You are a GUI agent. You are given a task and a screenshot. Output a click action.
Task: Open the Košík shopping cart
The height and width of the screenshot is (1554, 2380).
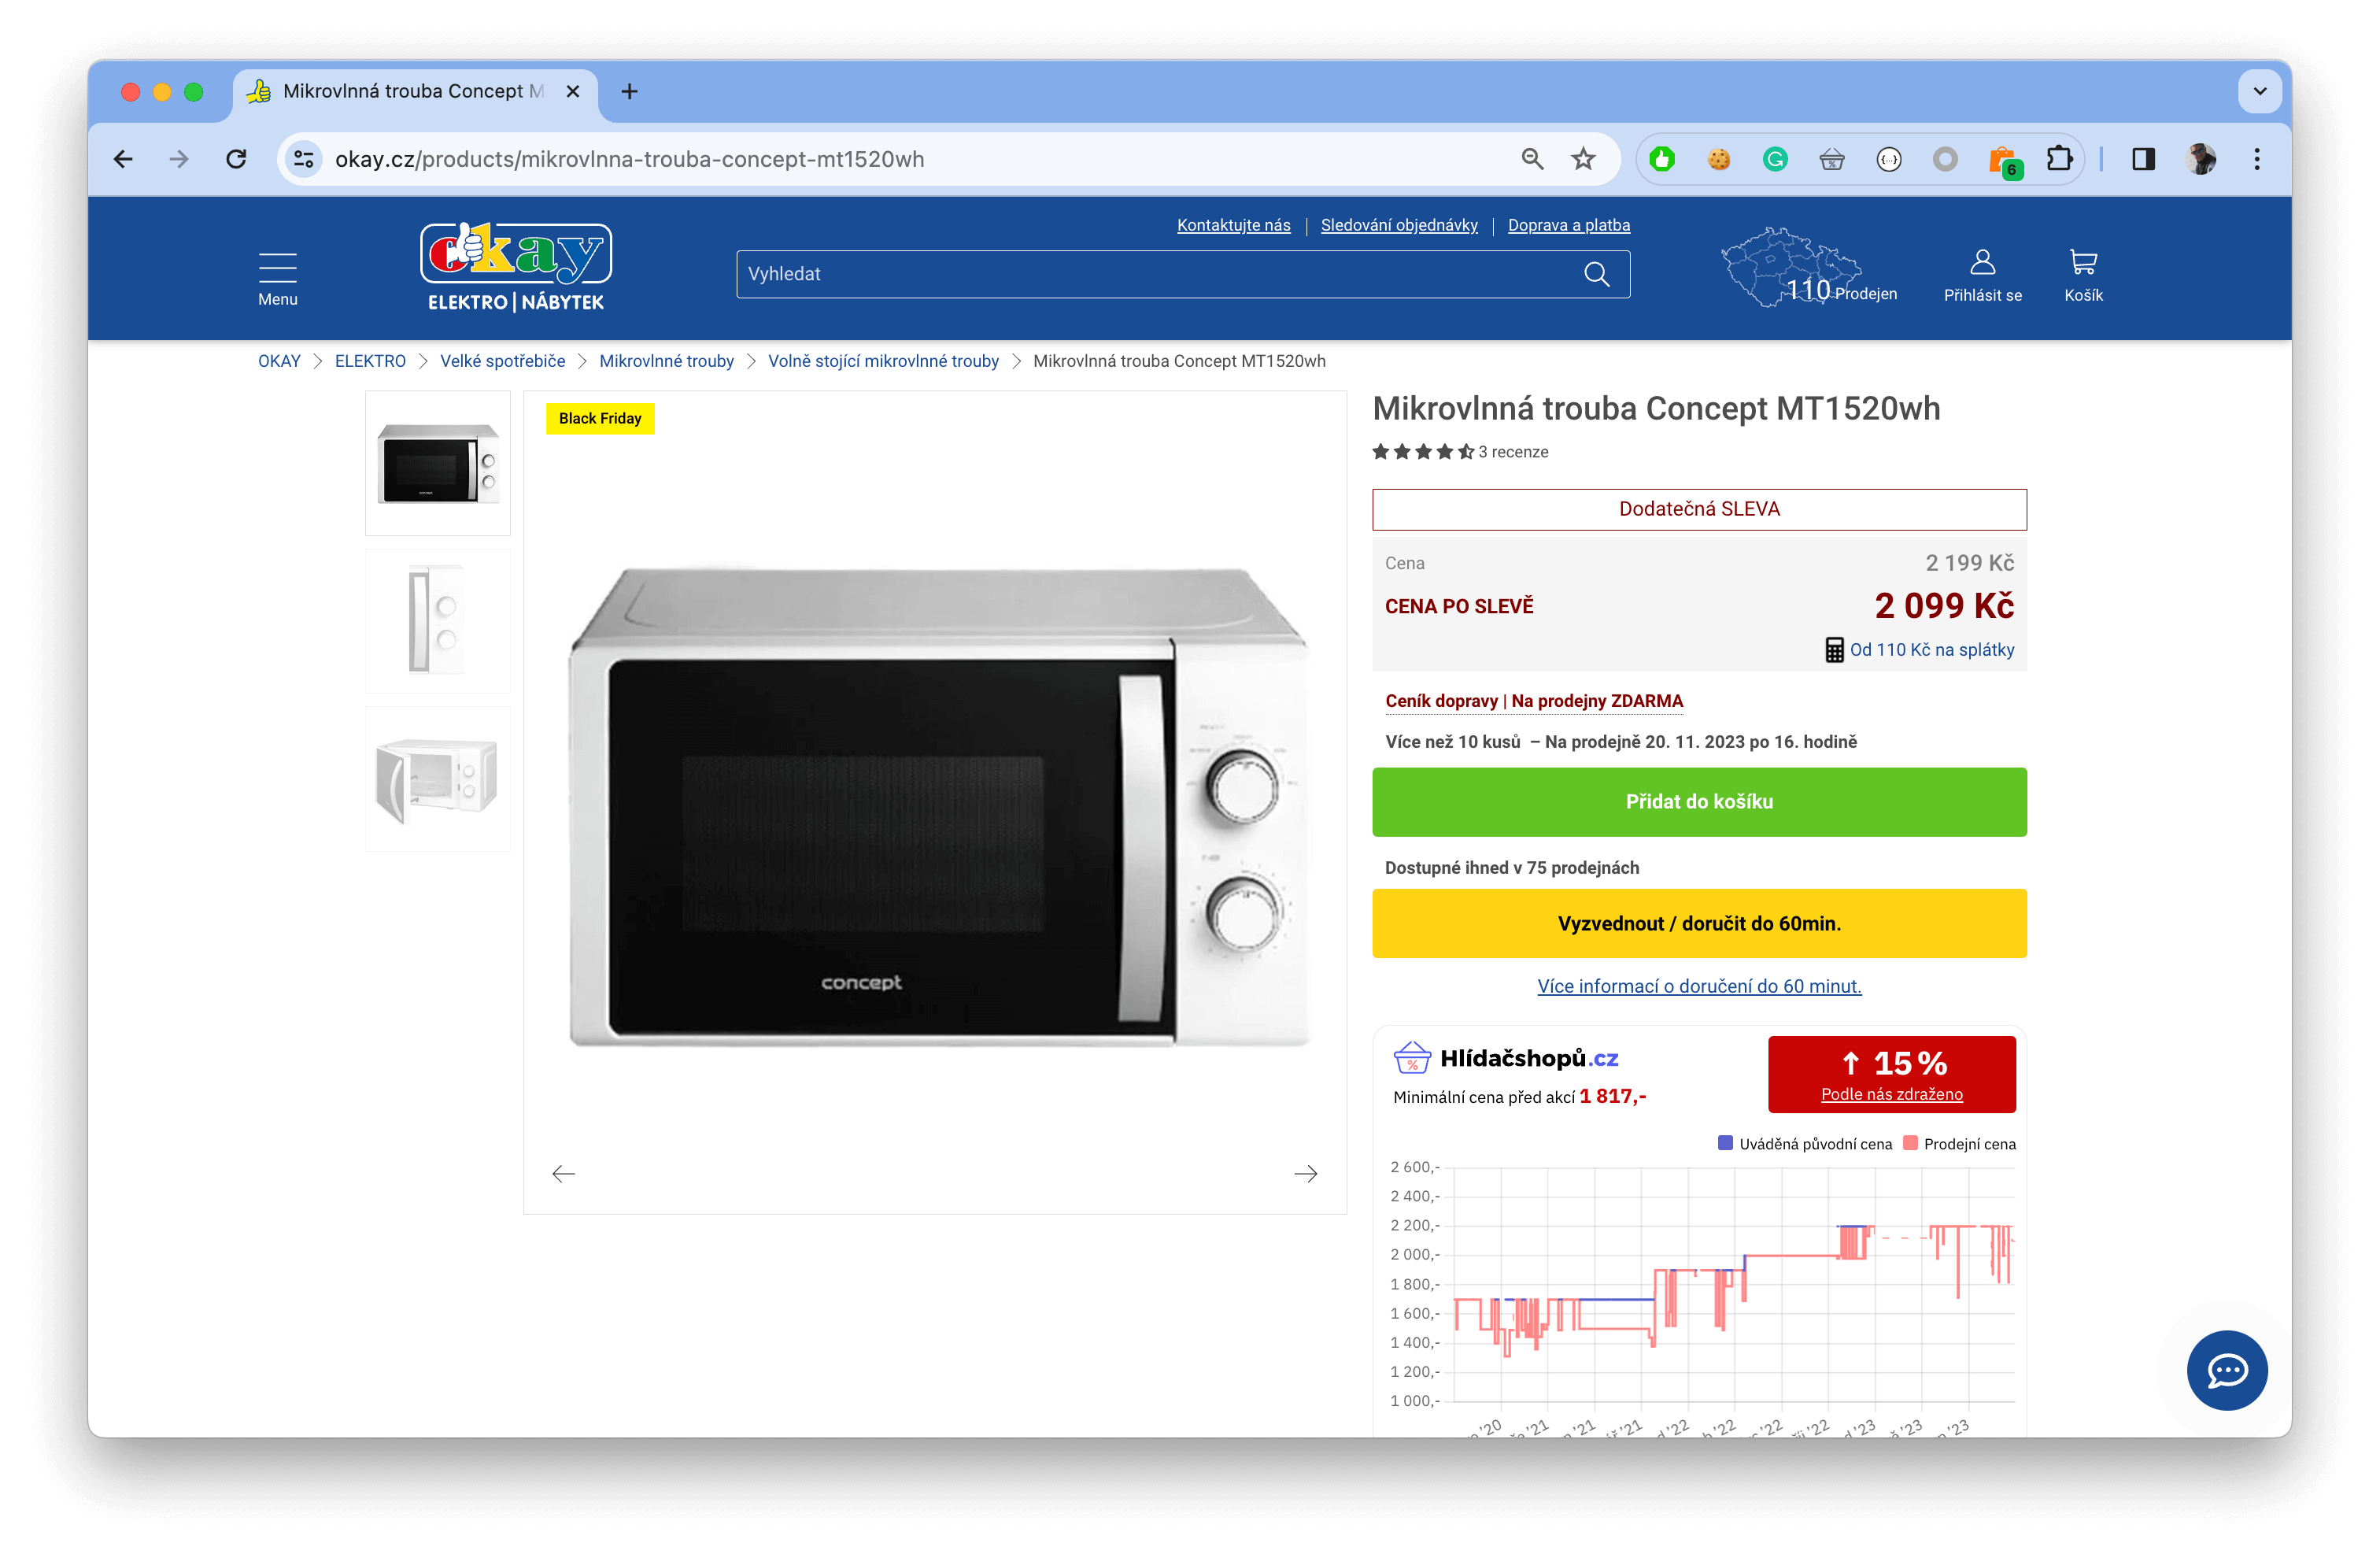2084,272
